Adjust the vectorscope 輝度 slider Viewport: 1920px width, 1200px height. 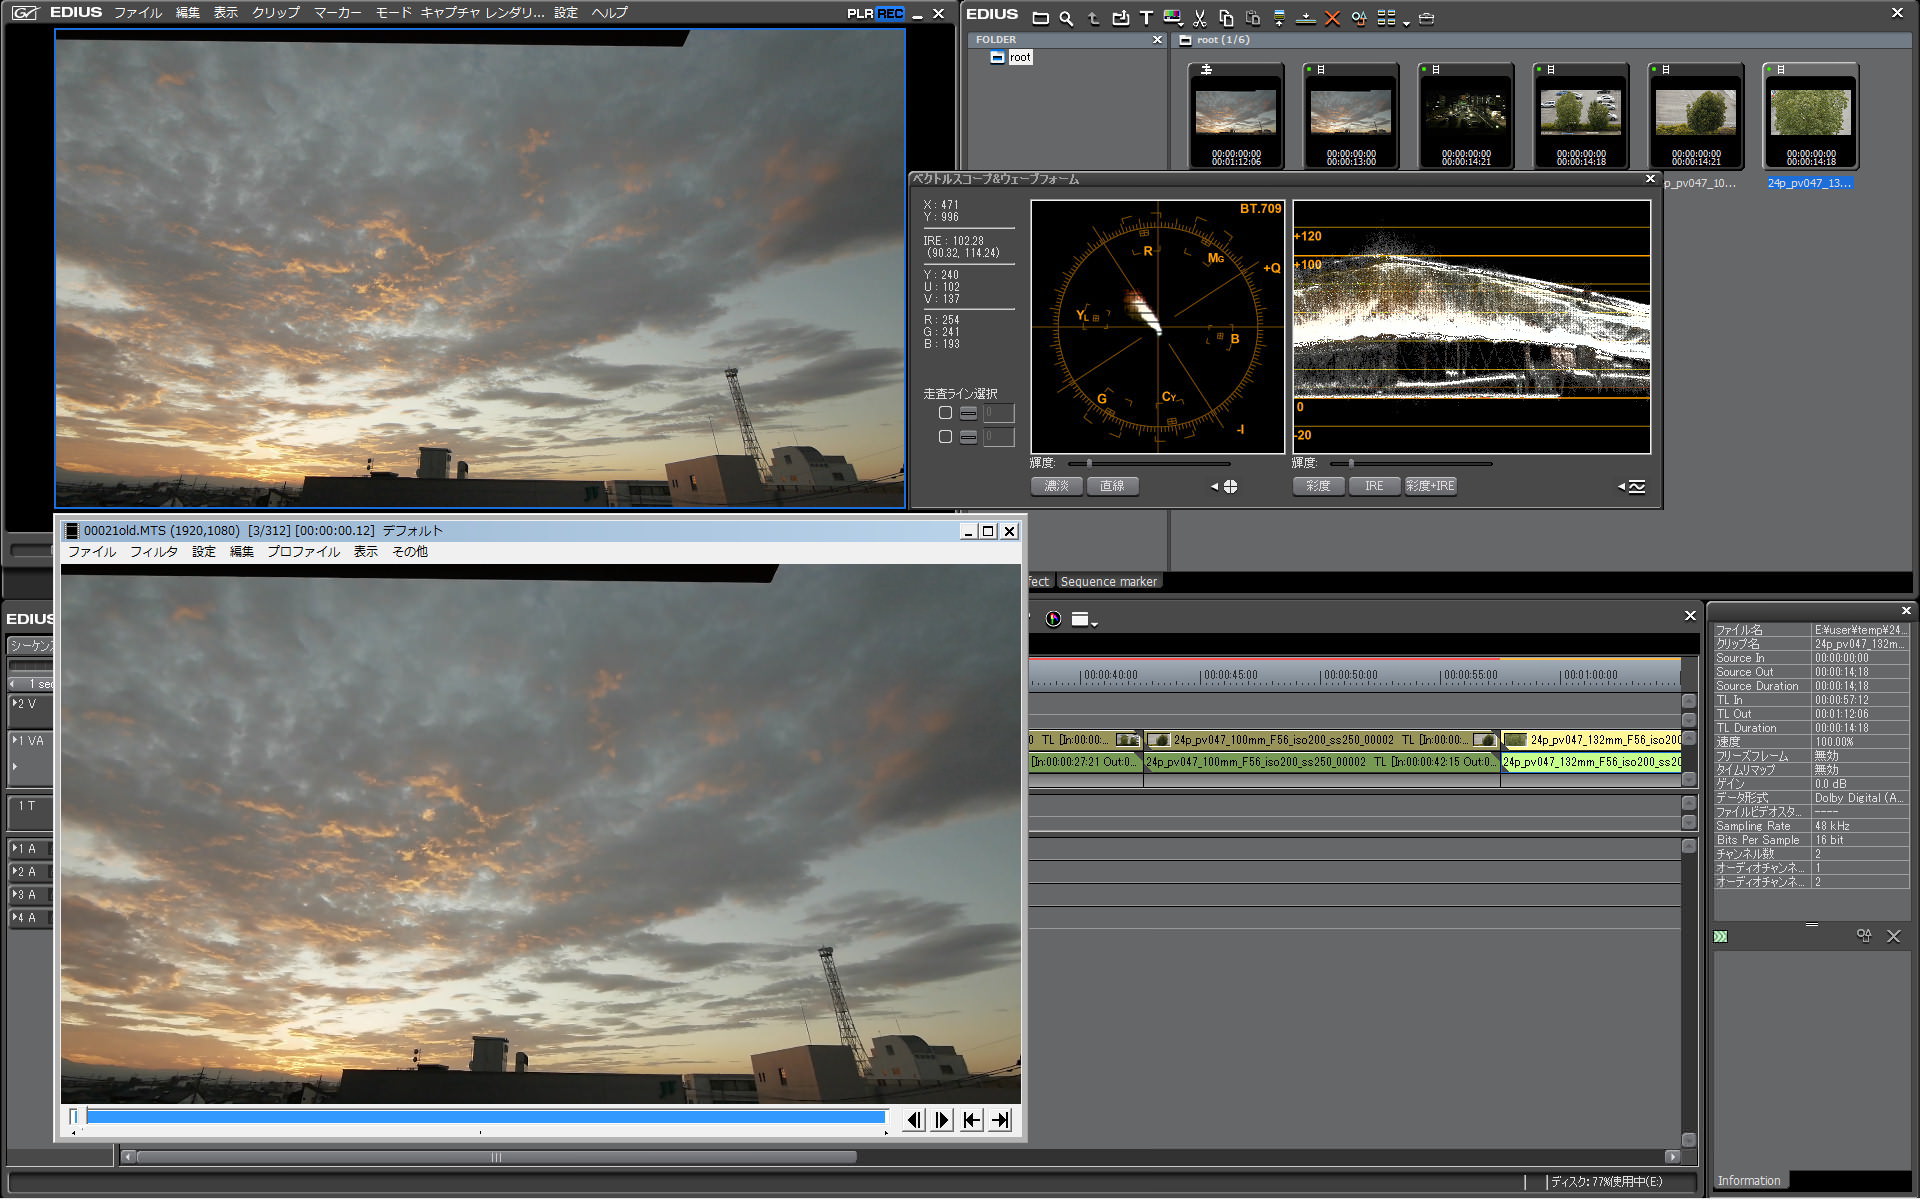pyautogui.click(x=1089, y=463)
